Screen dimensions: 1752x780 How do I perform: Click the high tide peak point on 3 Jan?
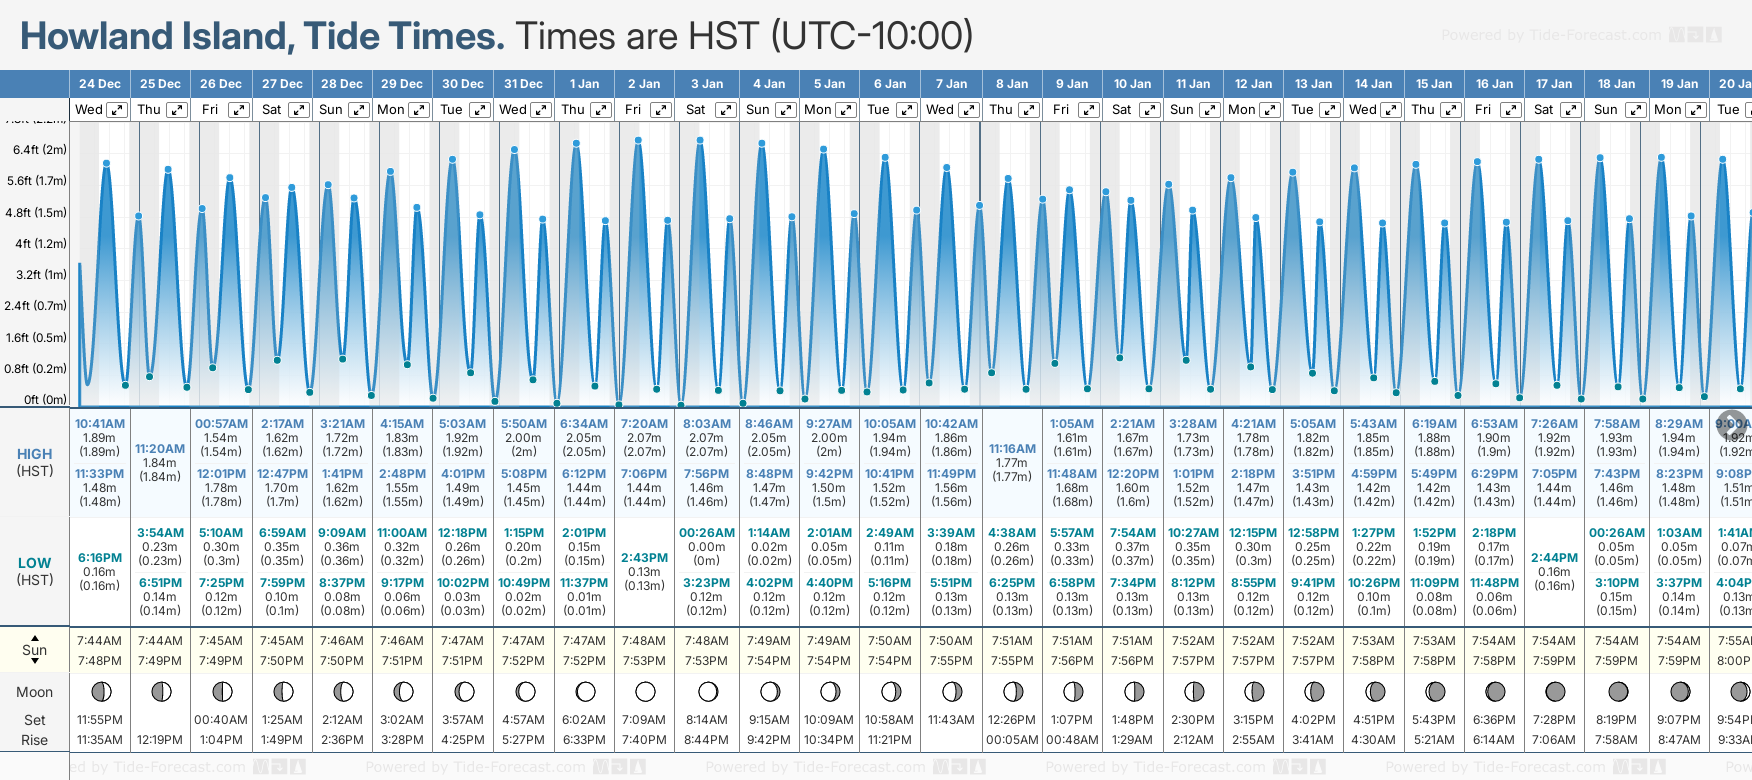click(x=700, y=140)
